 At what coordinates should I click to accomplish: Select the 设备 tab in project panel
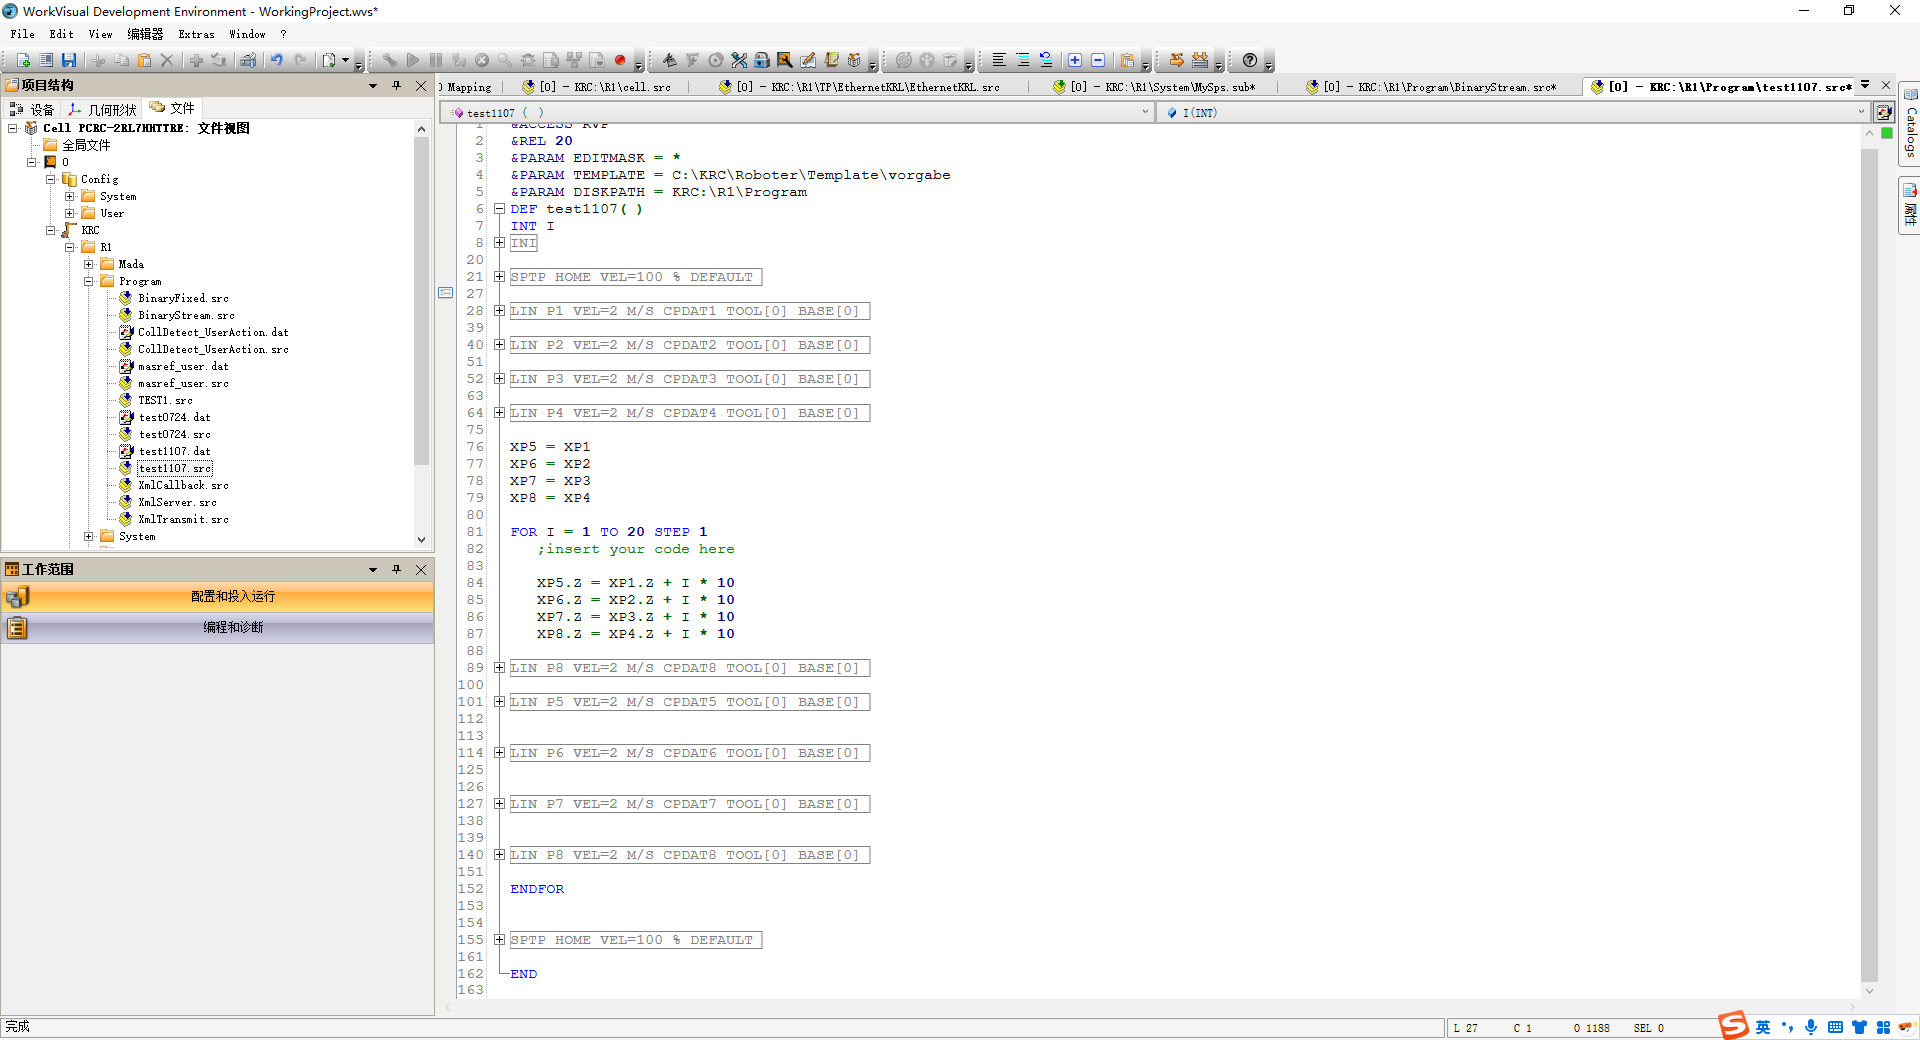click(x=31, y=109)
